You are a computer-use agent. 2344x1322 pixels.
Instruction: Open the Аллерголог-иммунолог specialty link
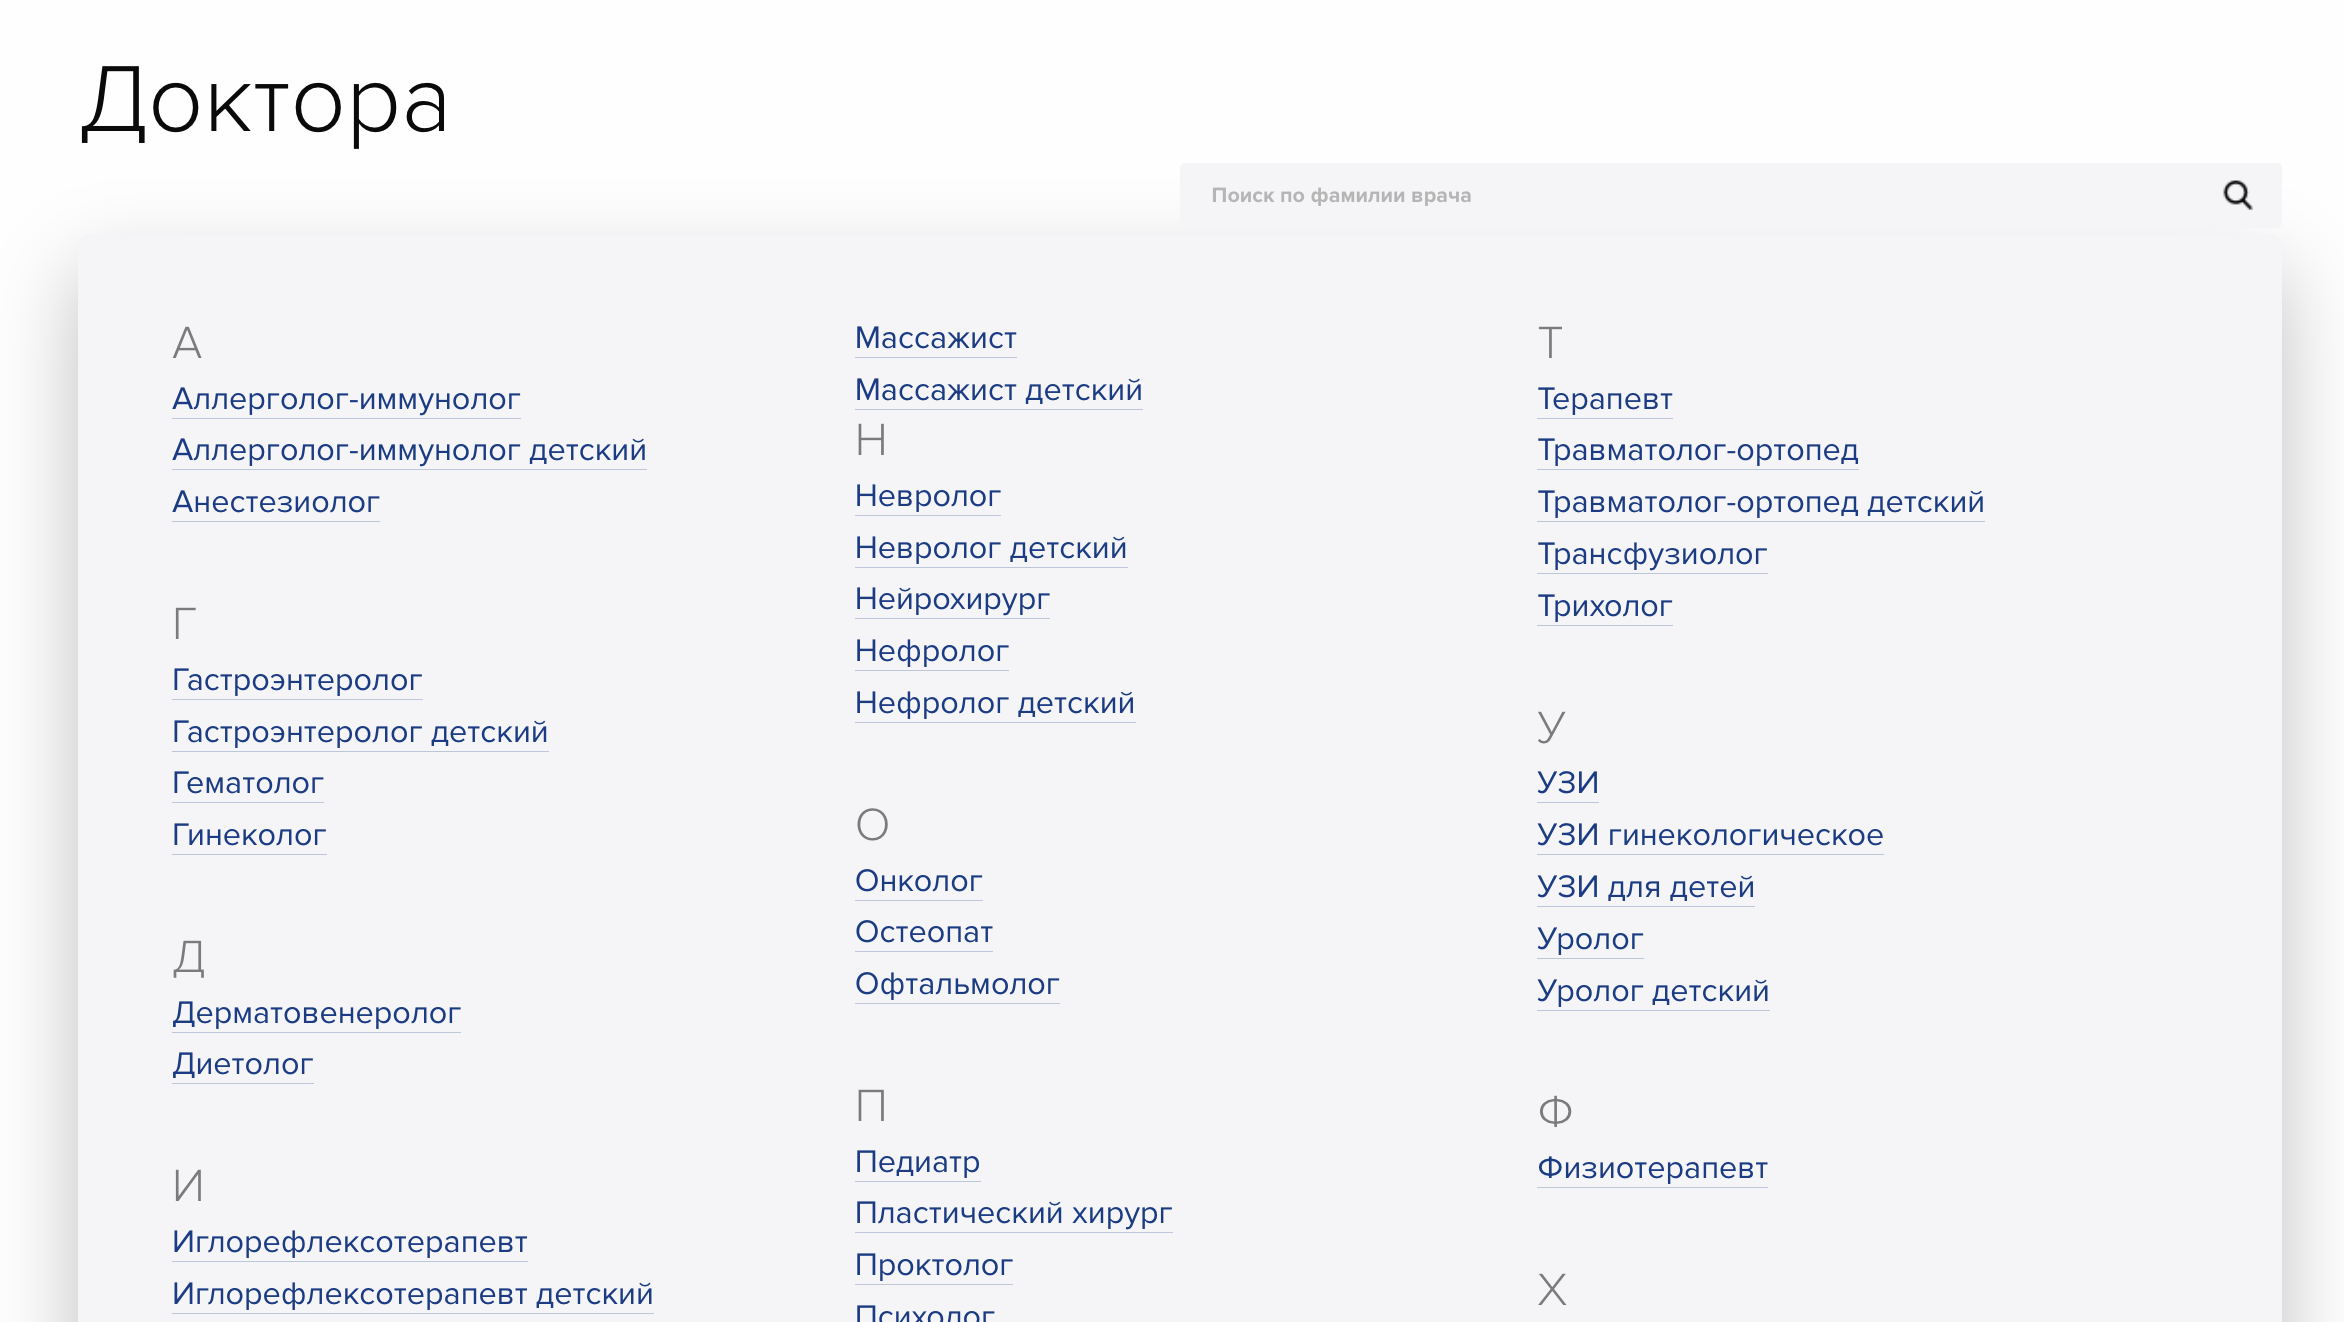pyautogui.click(x=346, y=399)
